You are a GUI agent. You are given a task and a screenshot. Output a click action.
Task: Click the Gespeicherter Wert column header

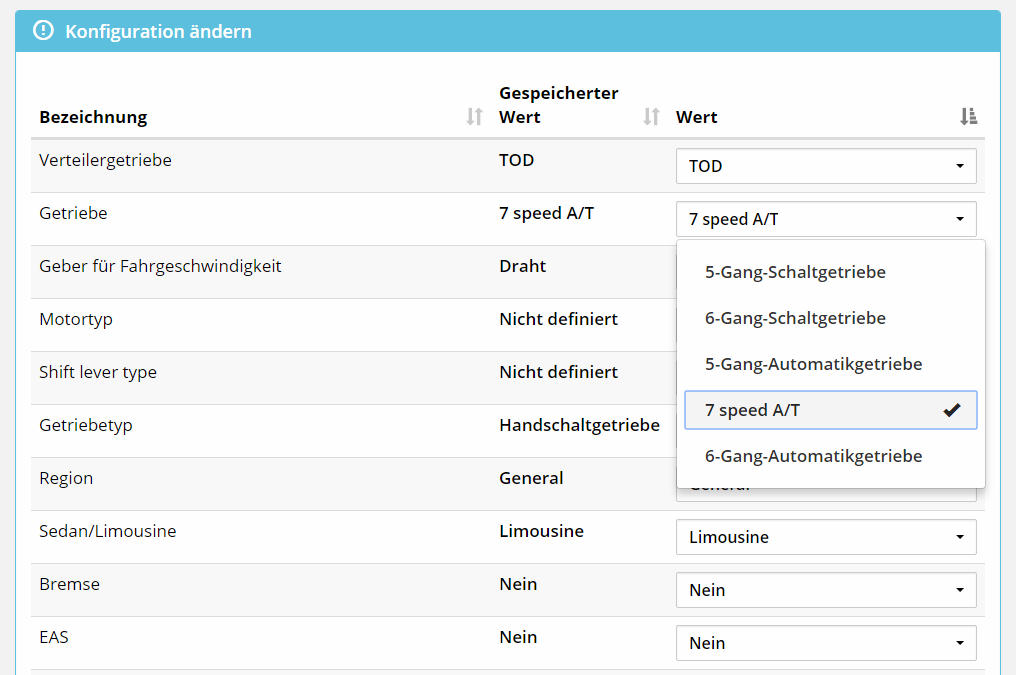pos(558,105)
